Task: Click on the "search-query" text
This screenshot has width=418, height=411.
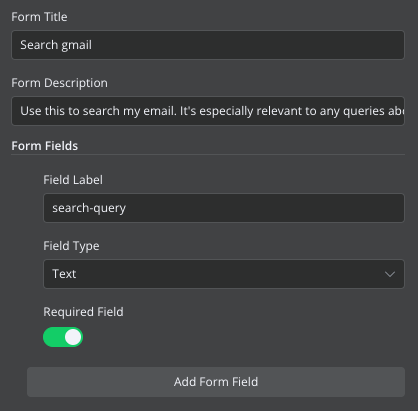Action: (89, 208)
